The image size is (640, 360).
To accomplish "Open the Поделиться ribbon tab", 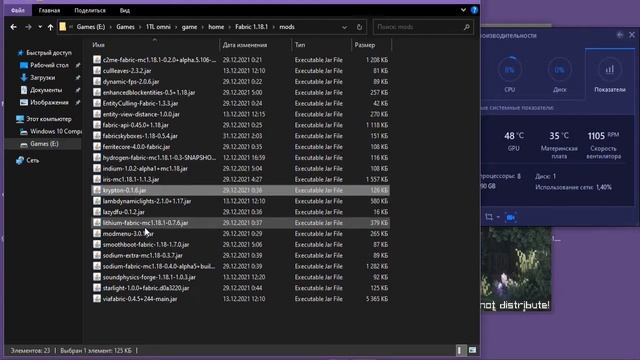I will click(x=90, y=10).
